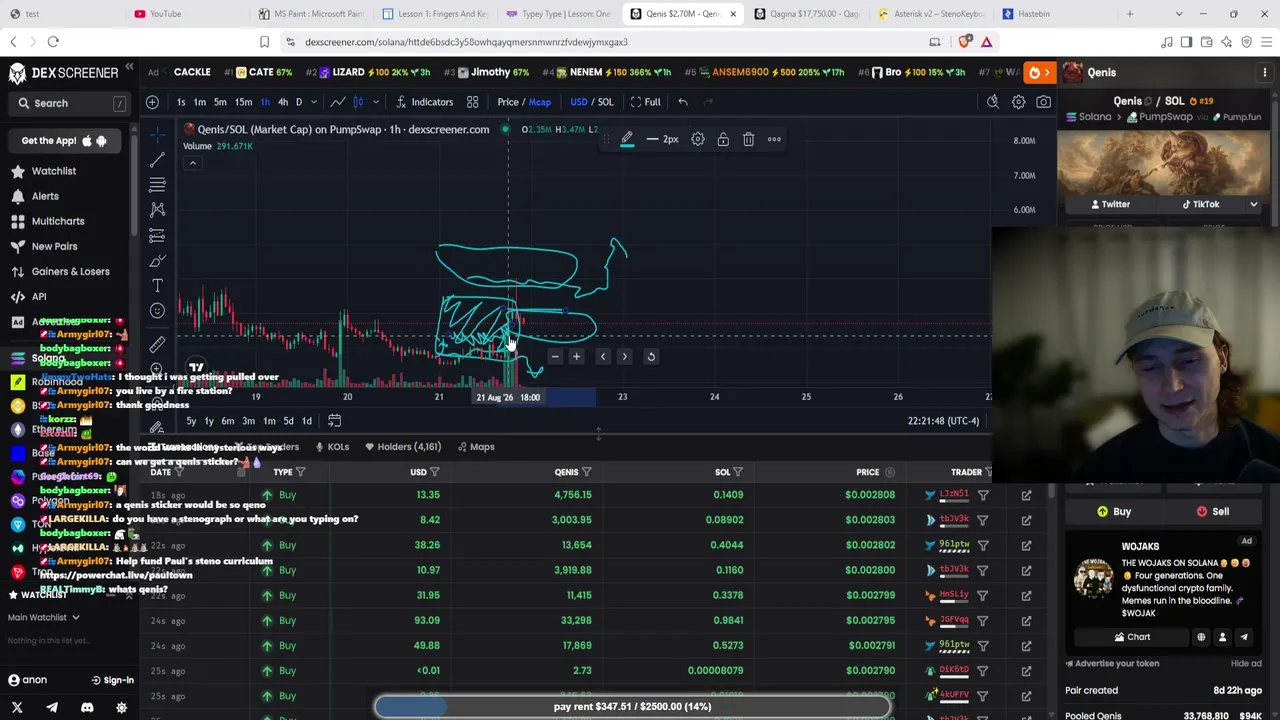The width and height of the screenshot is (1280, 720).
Task: Toggle Full screen chart mode
Action: point(645,102)
